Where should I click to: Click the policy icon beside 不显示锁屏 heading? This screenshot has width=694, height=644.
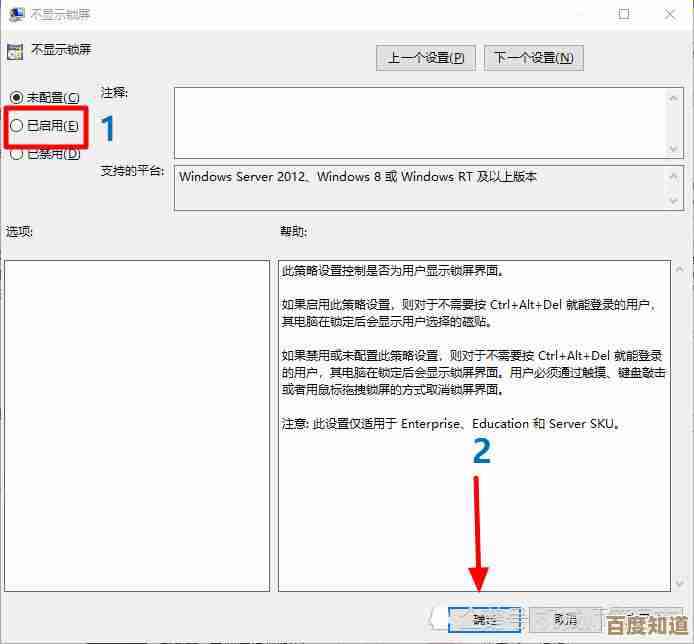point(15,52)
